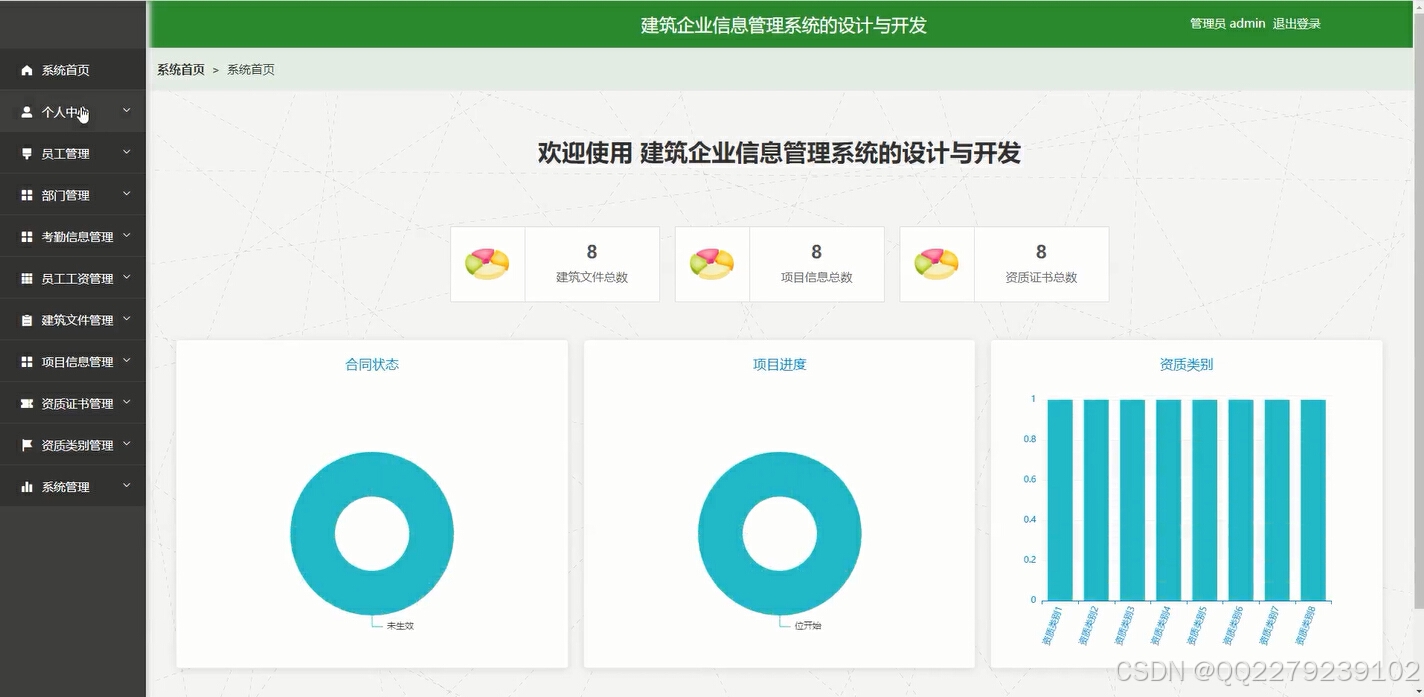Click the bar chart icon for 系统管理
Screen dimensions: 1424x697
click(26, 486)
